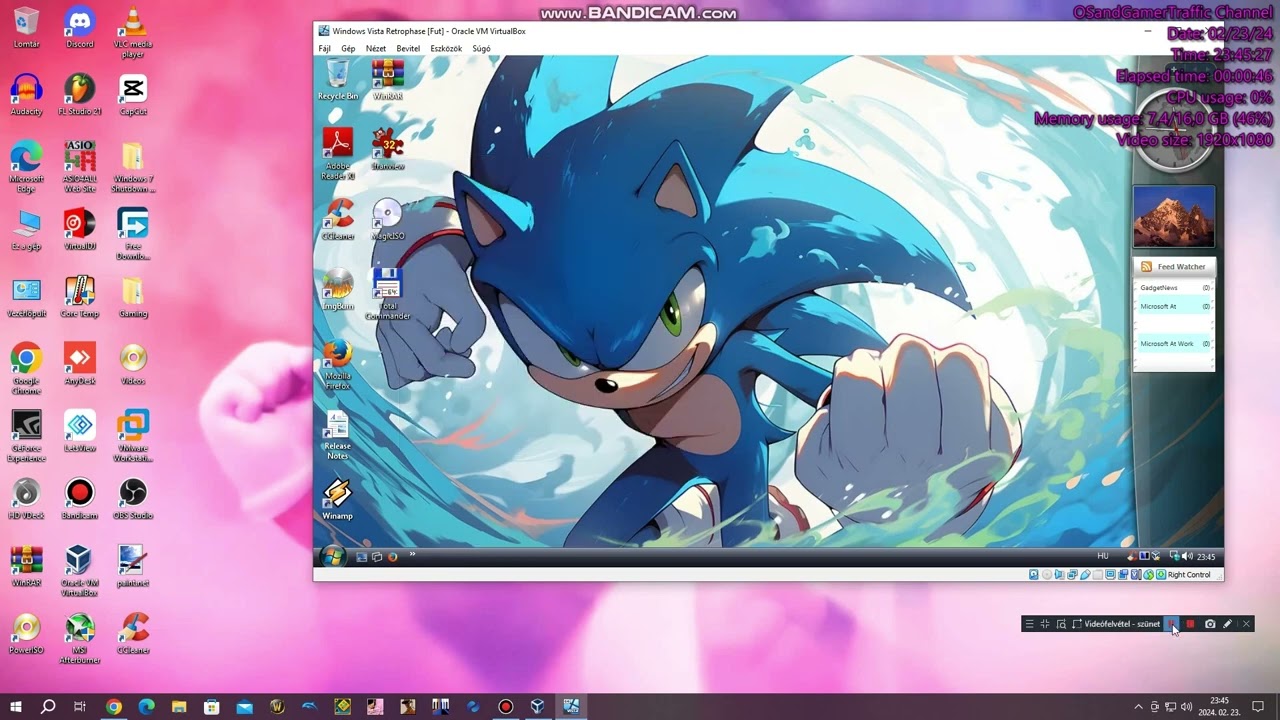Open Google Chrome from host taskbar
The image size is (1280, 720).
(113, 706)
